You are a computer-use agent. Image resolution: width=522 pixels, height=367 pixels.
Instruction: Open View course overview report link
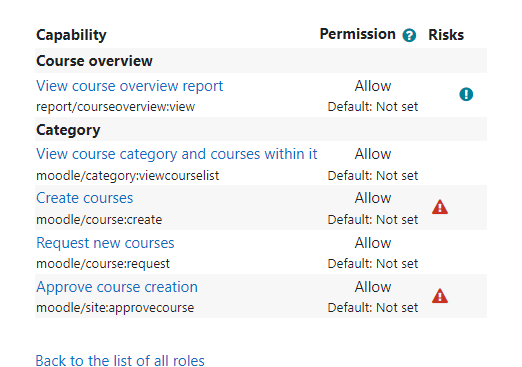(129, 86)
